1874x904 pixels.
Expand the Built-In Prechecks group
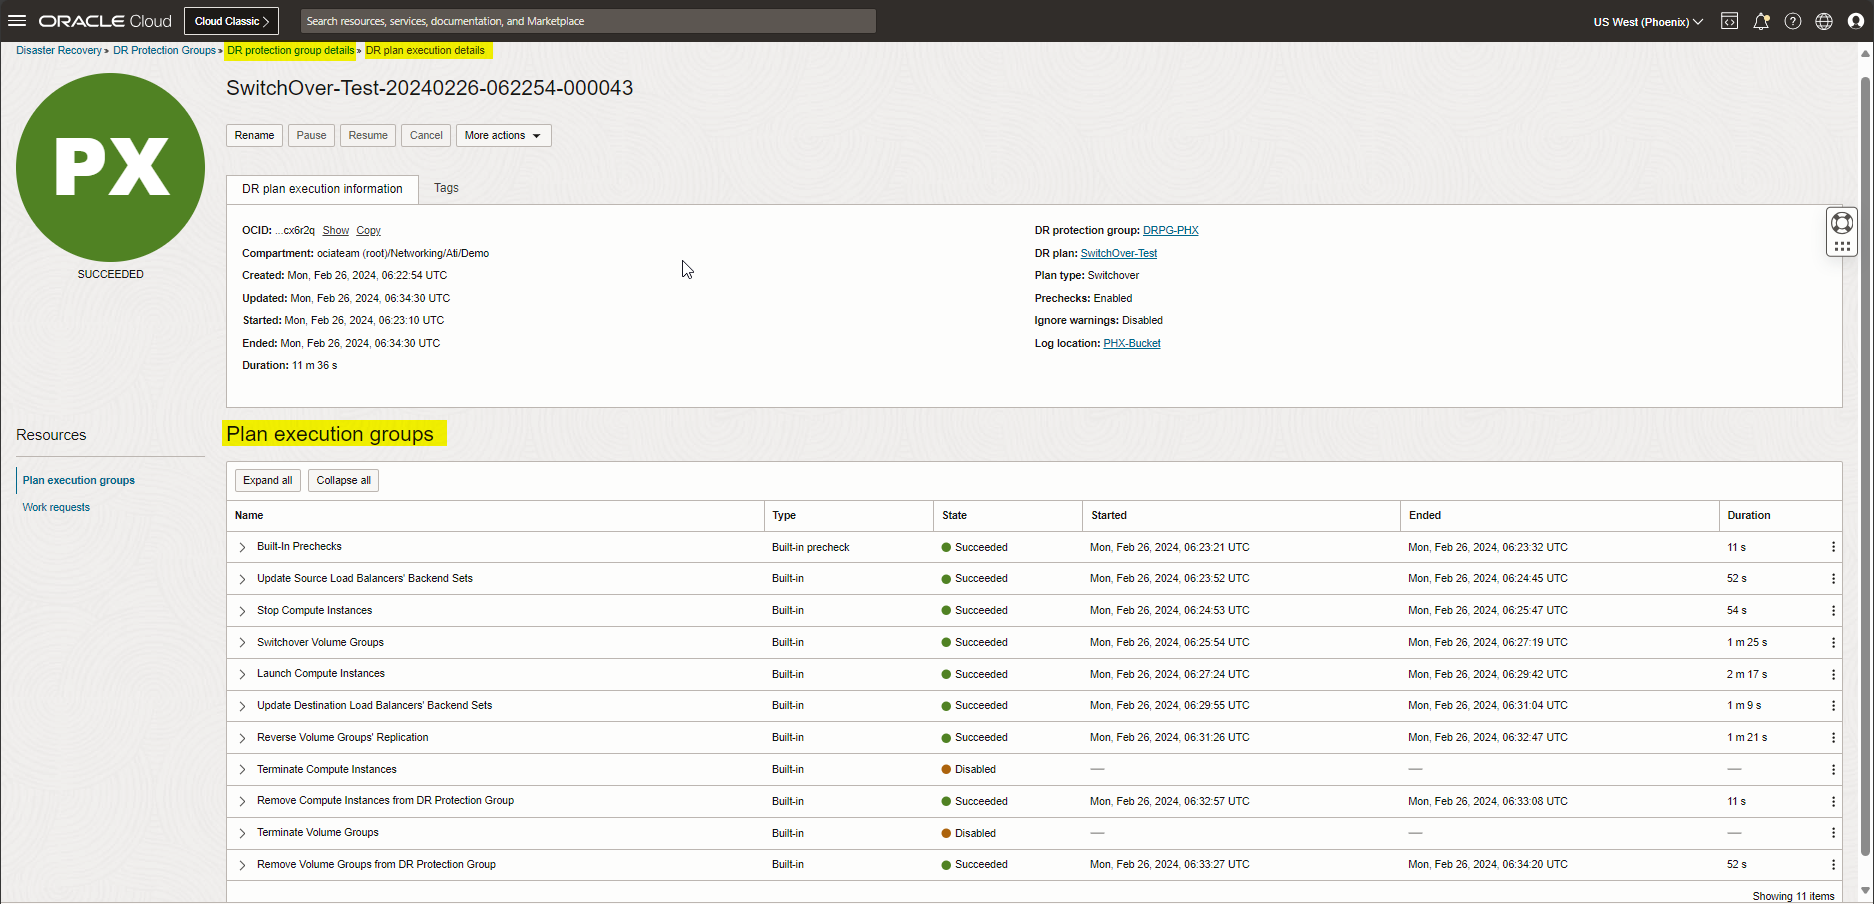(242, 547)
